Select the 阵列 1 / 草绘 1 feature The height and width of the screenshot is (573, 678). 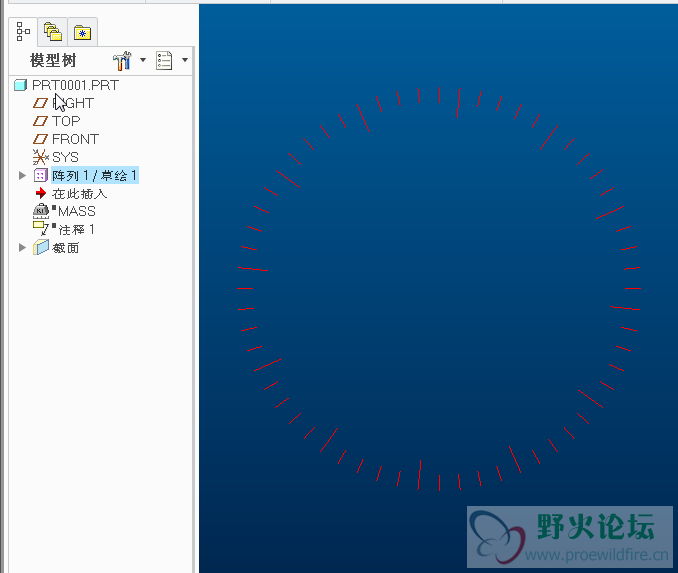95,175
